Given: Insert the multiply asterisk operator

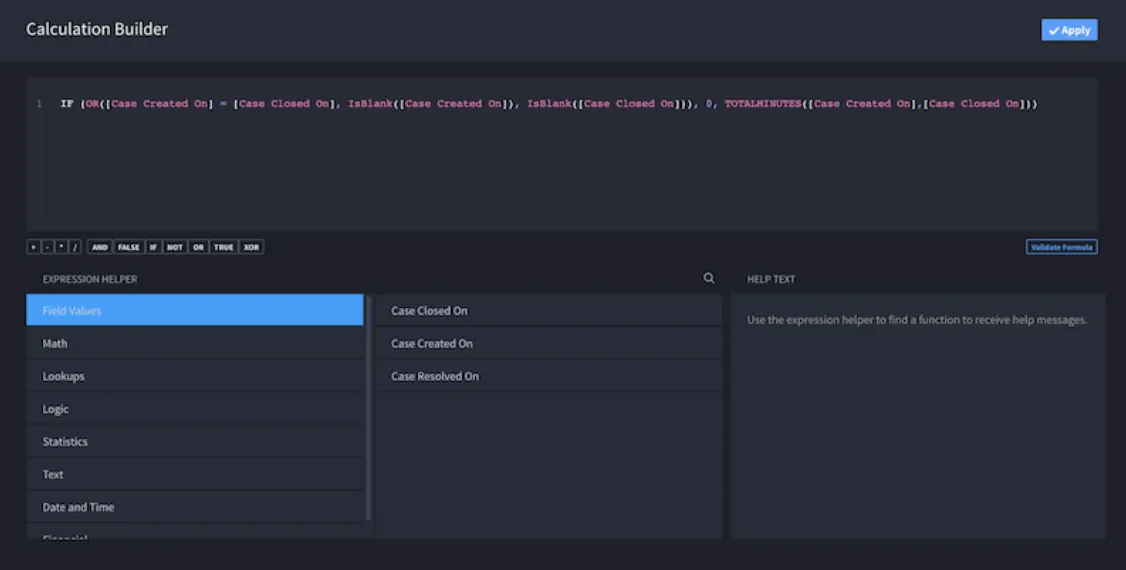Looking at the screenshot, I should pyautogui.click(x=61, y=247).
